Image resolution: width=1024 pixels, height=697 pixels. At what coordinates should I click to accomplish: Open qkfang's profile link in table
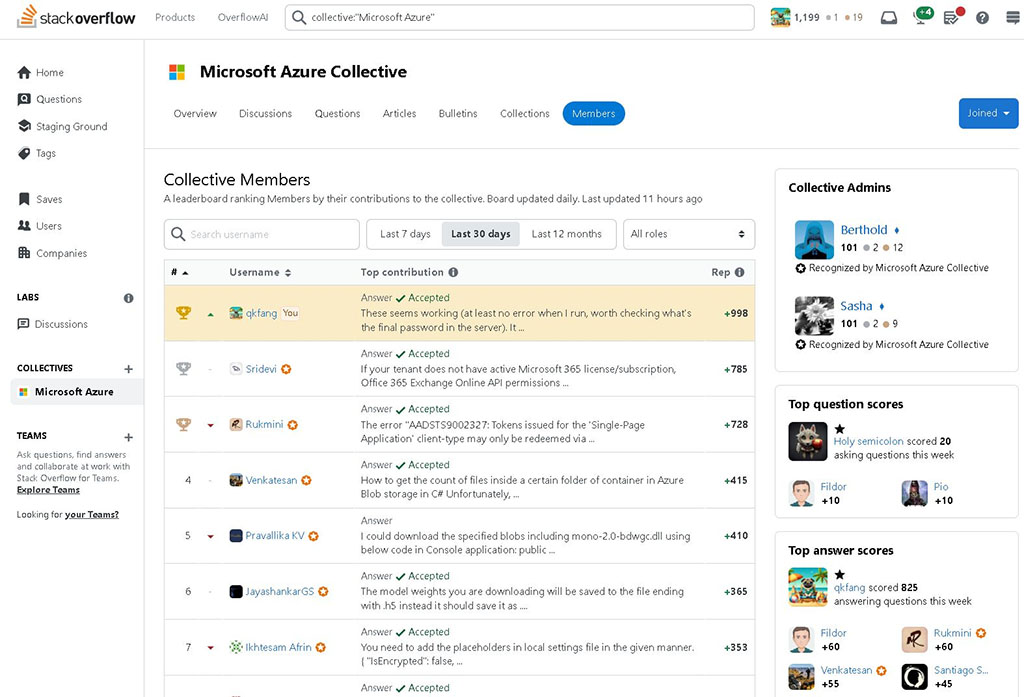[x=261, y=314]
